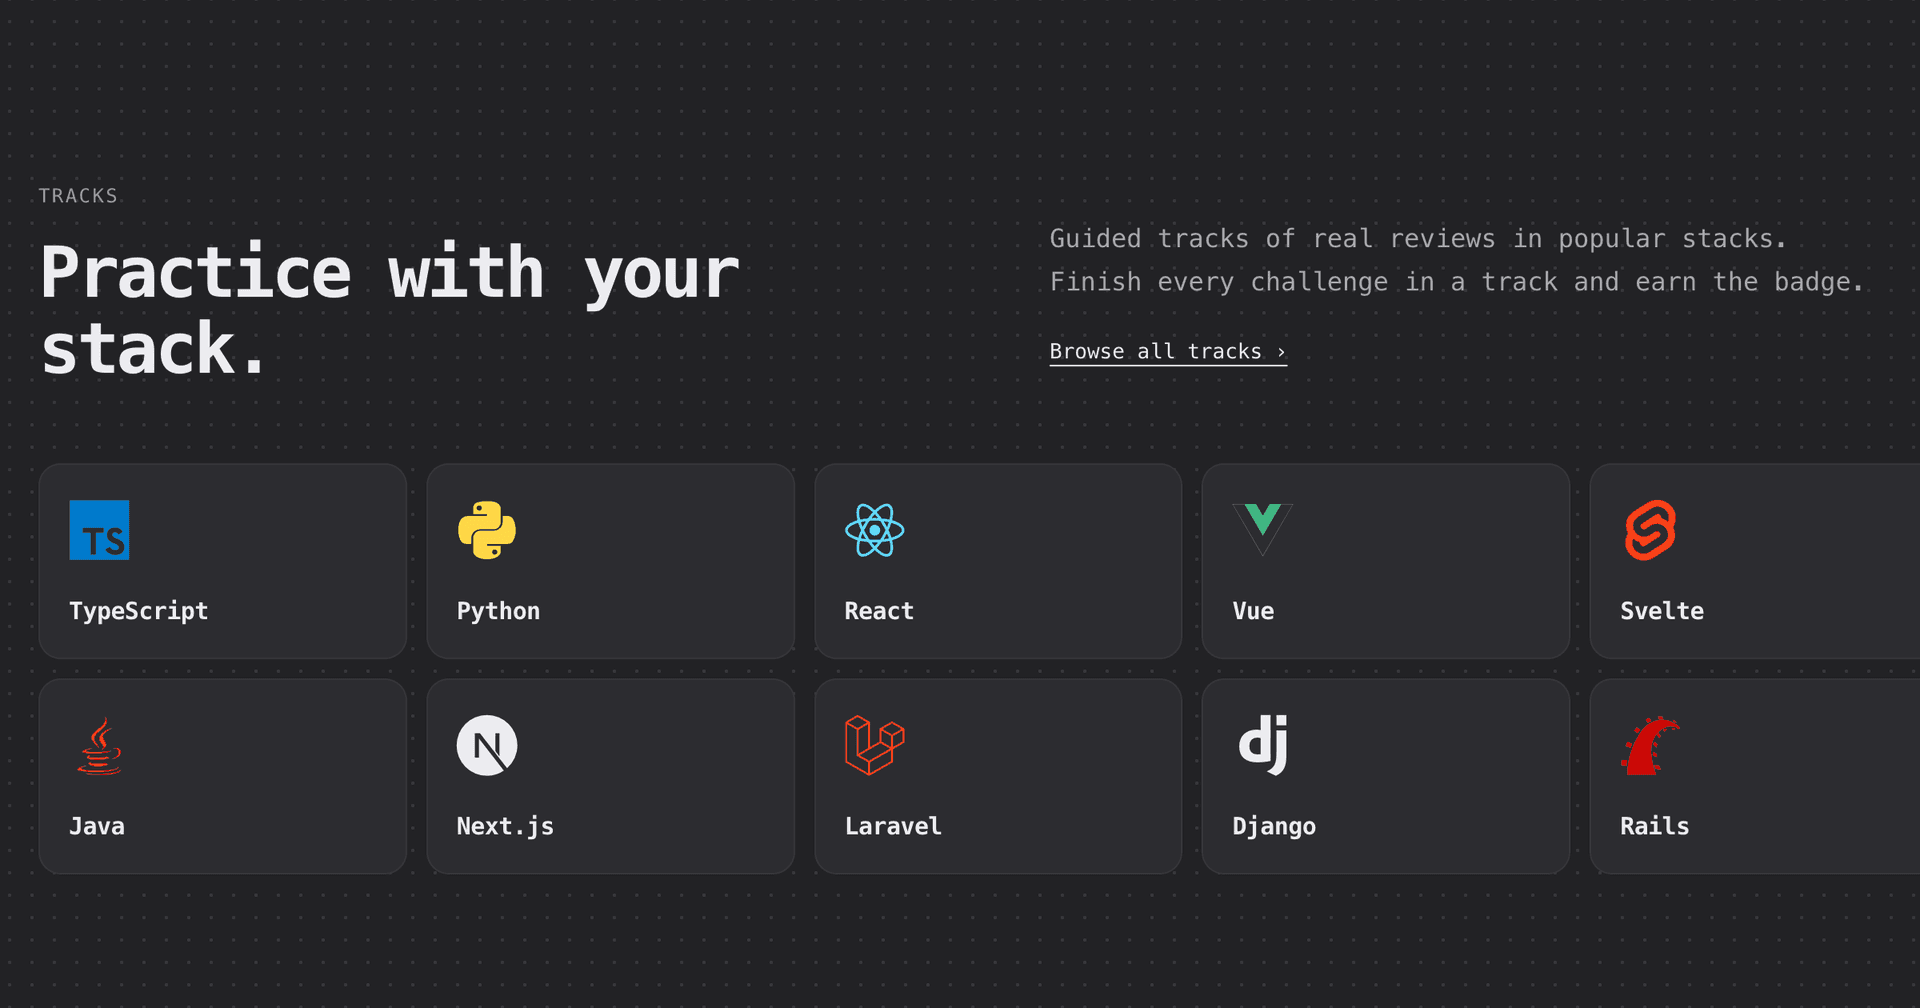
Task: Click the Java coffee cup logo
Action: point(99,746)
